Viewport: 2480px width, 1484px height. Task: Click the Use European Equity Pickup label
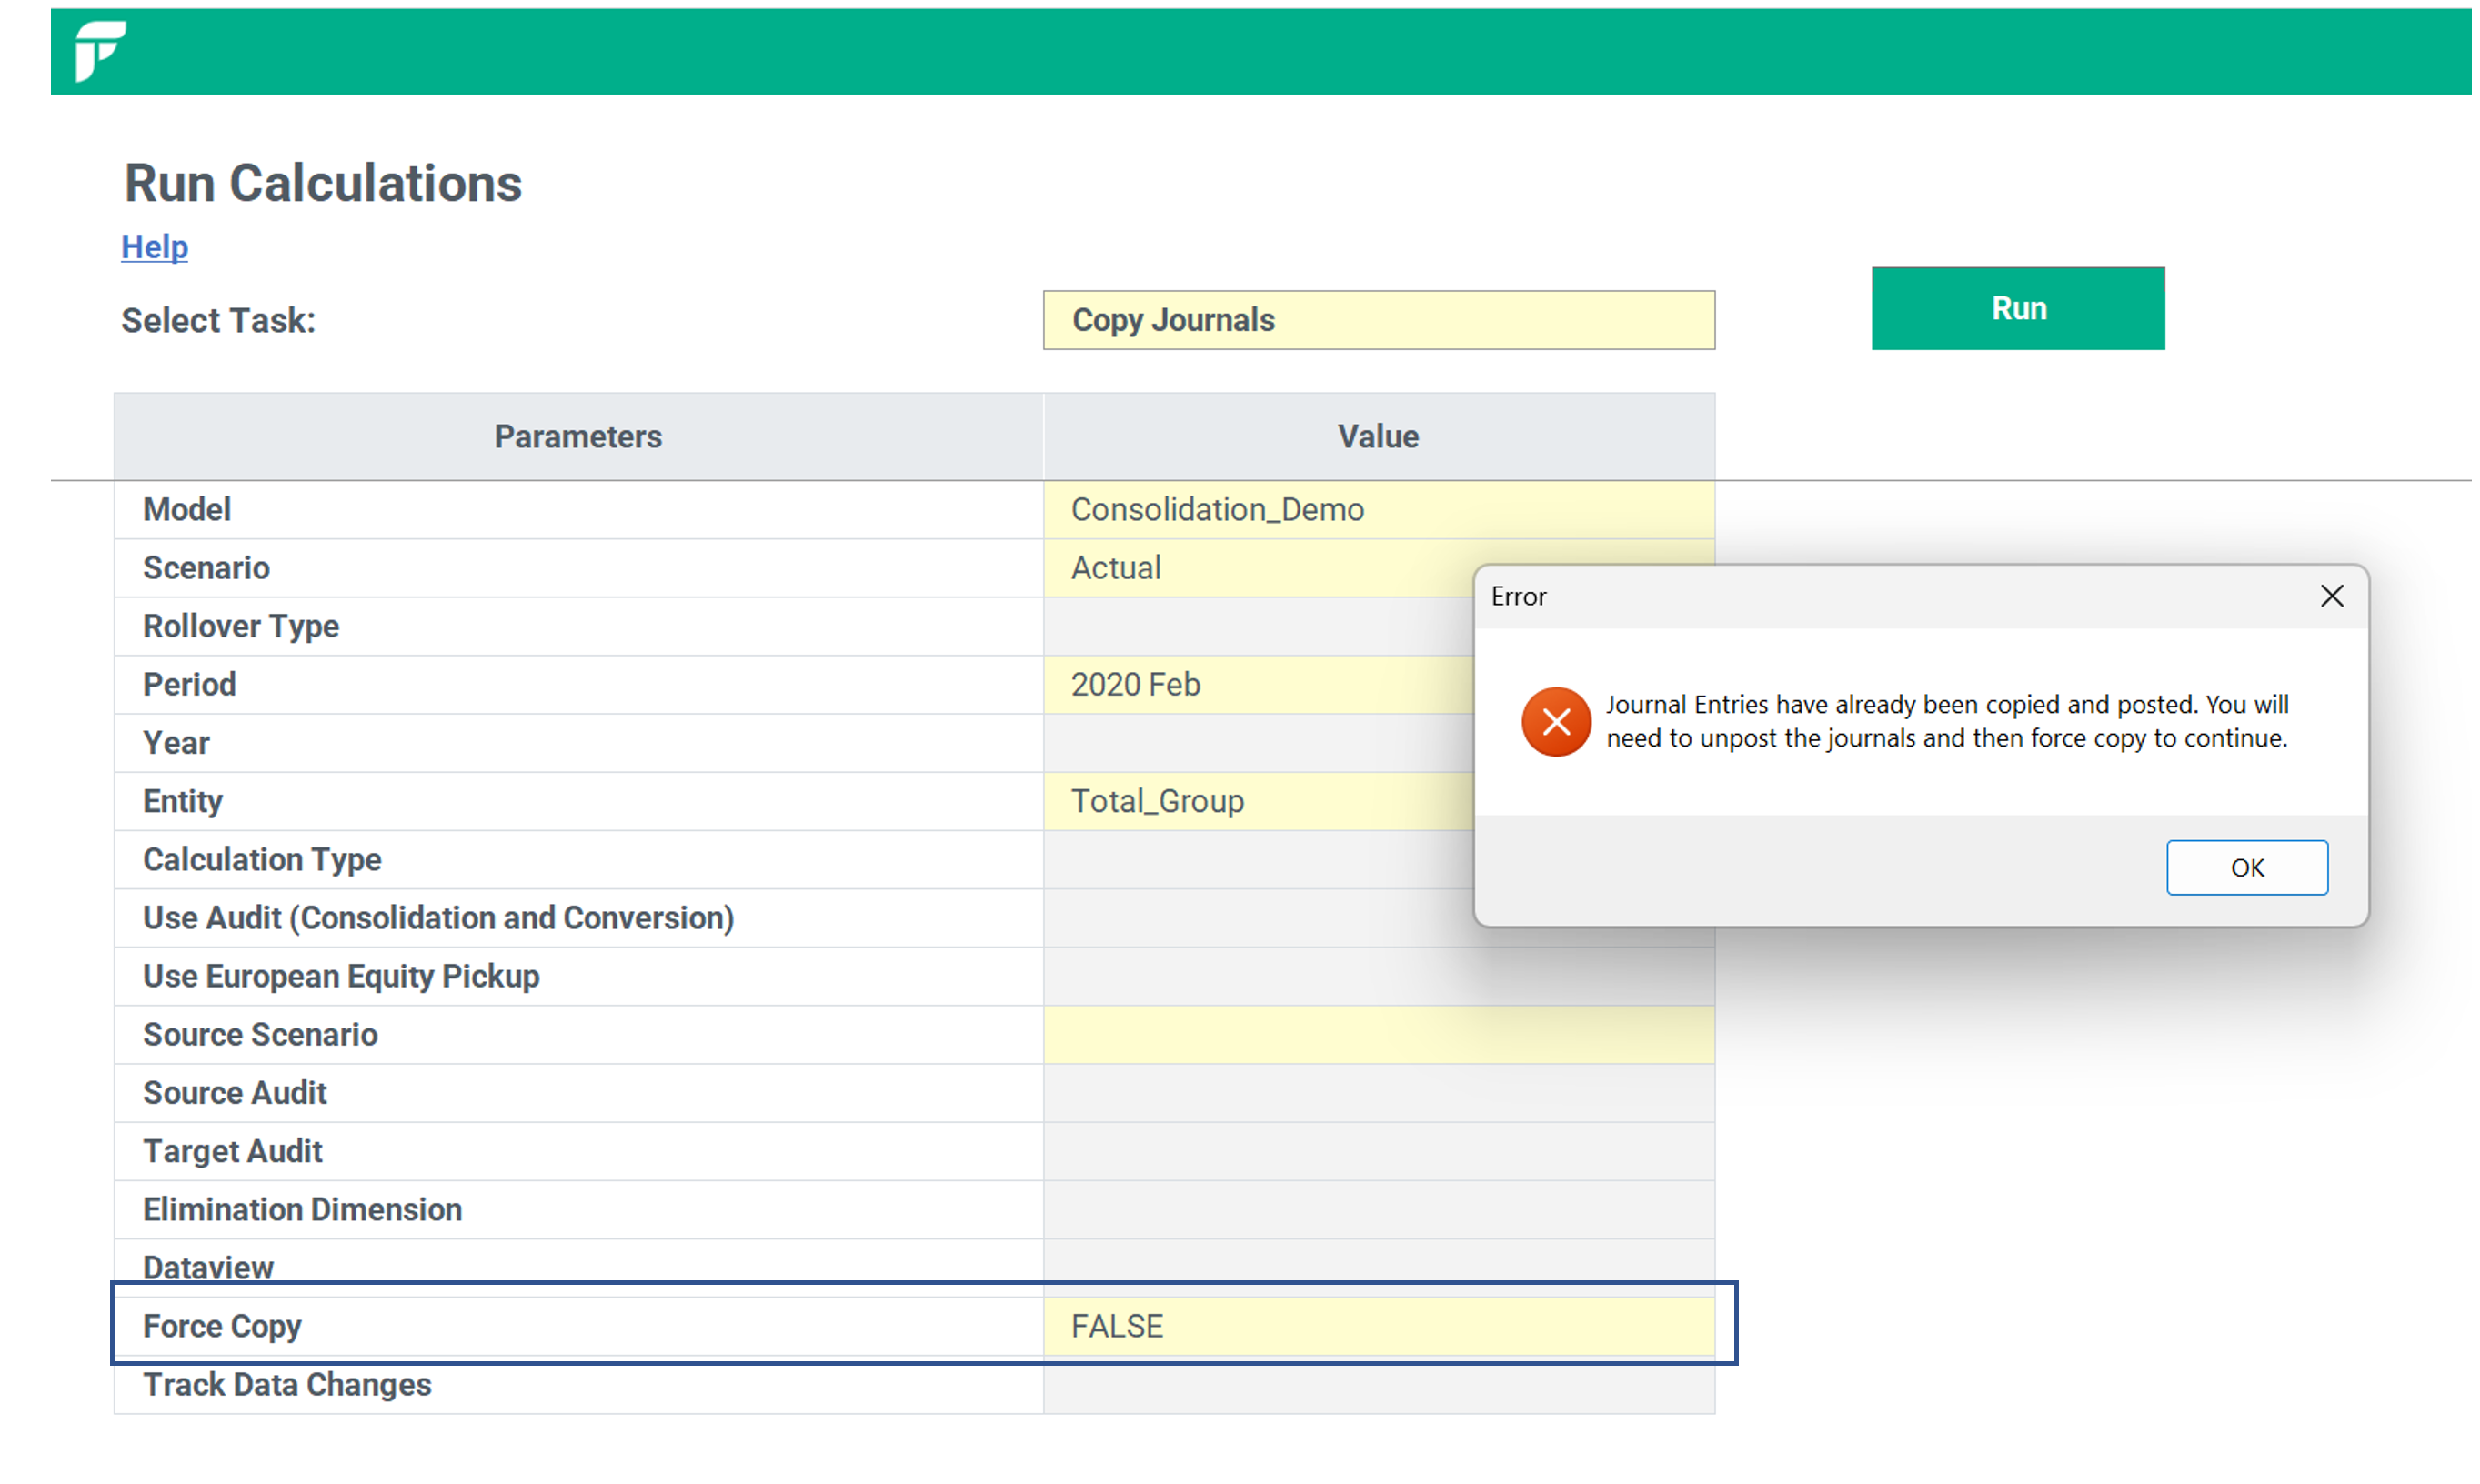[x=341, y=976]
